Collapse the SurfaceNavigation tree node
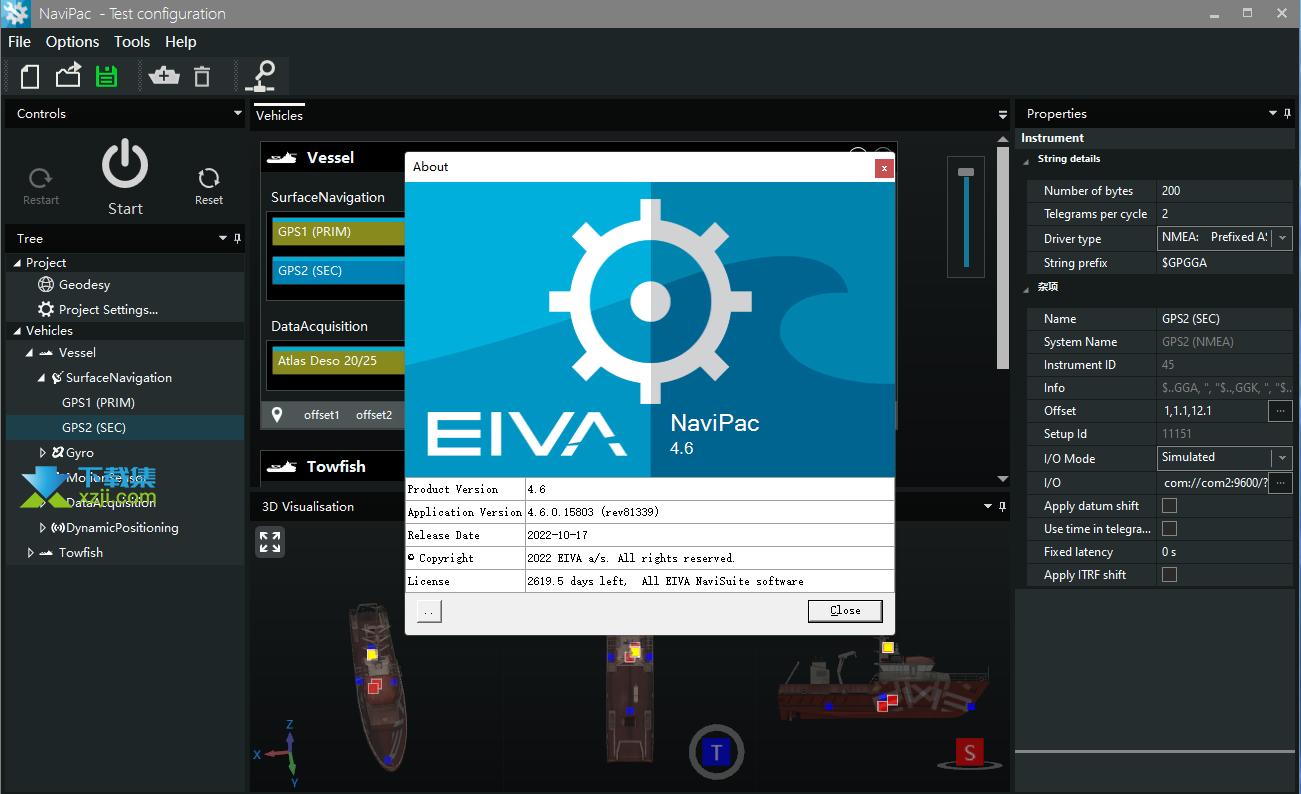This screenshot has width=1301, height=794. click(x=42, y=378)
